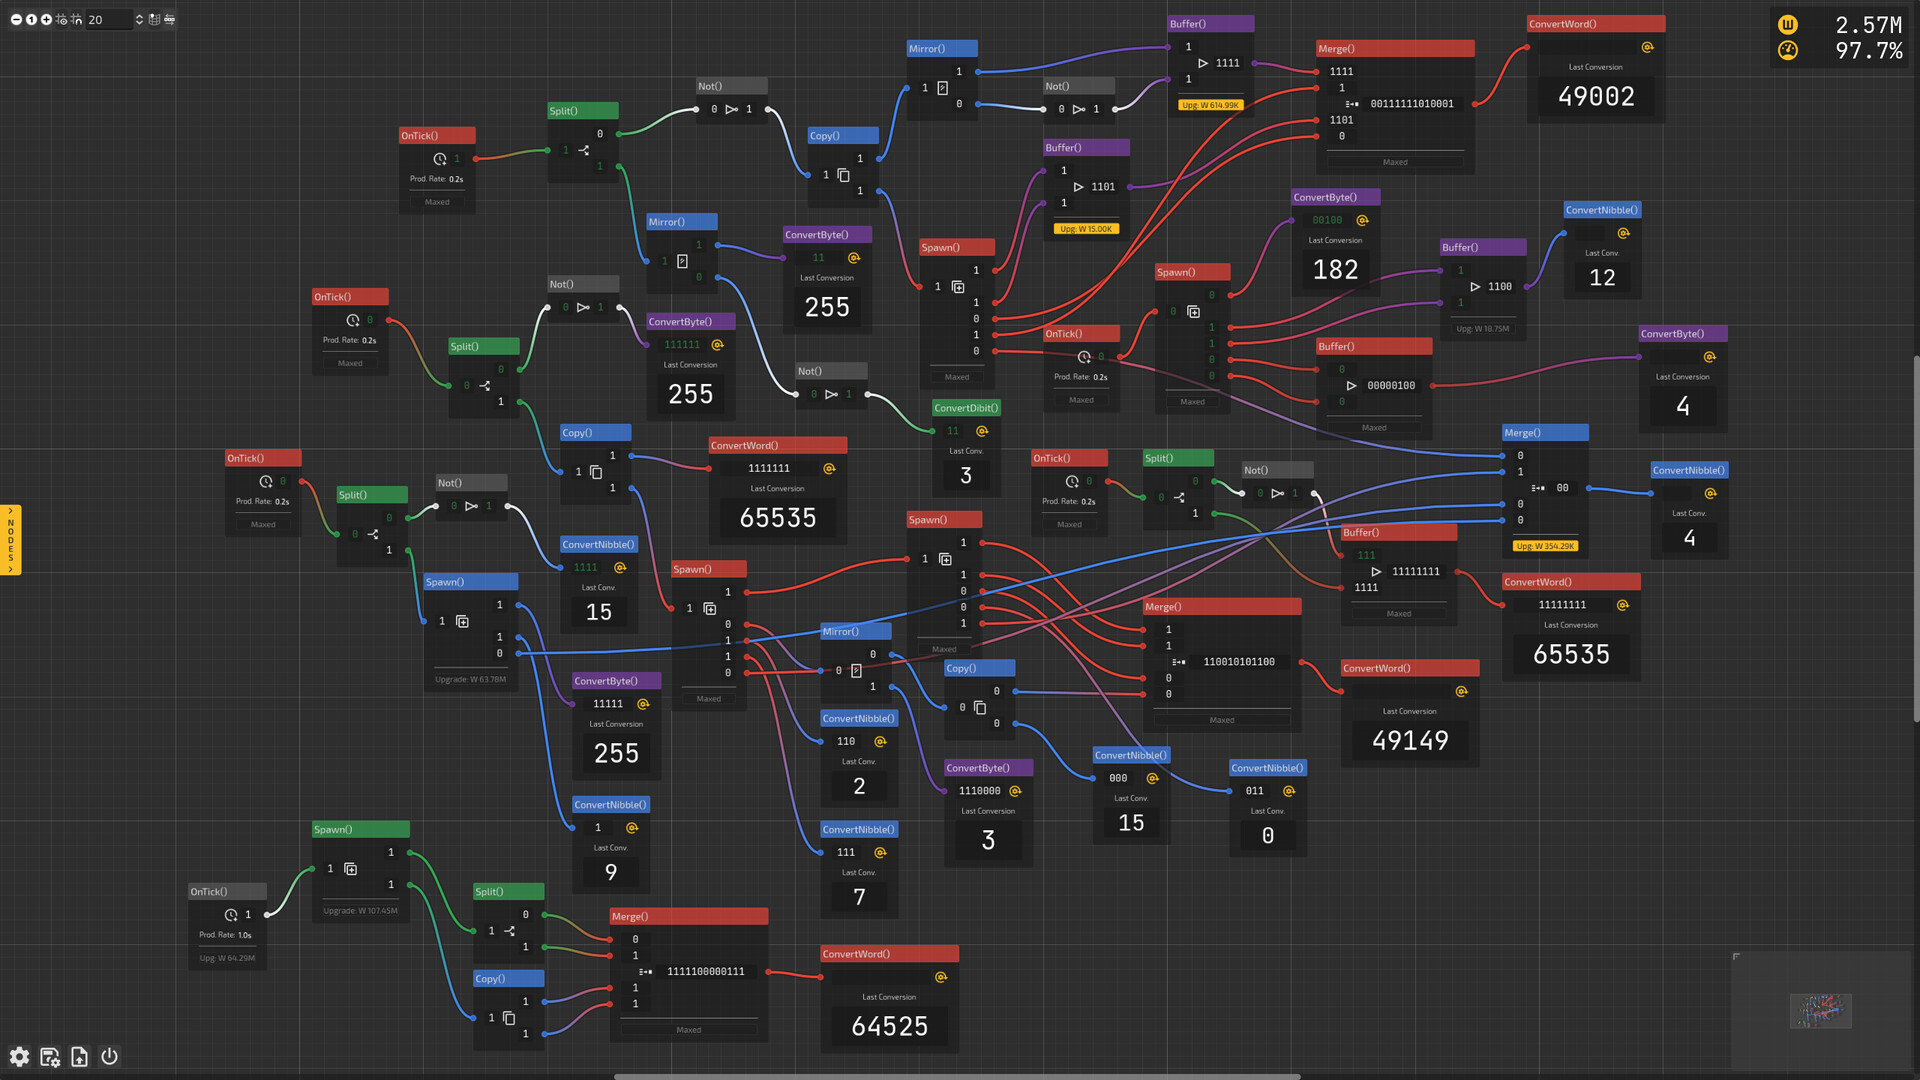This screenshot has width=1920, height=1080.
Task: Open settings gear at bottom left
Action: point(19,1056)
